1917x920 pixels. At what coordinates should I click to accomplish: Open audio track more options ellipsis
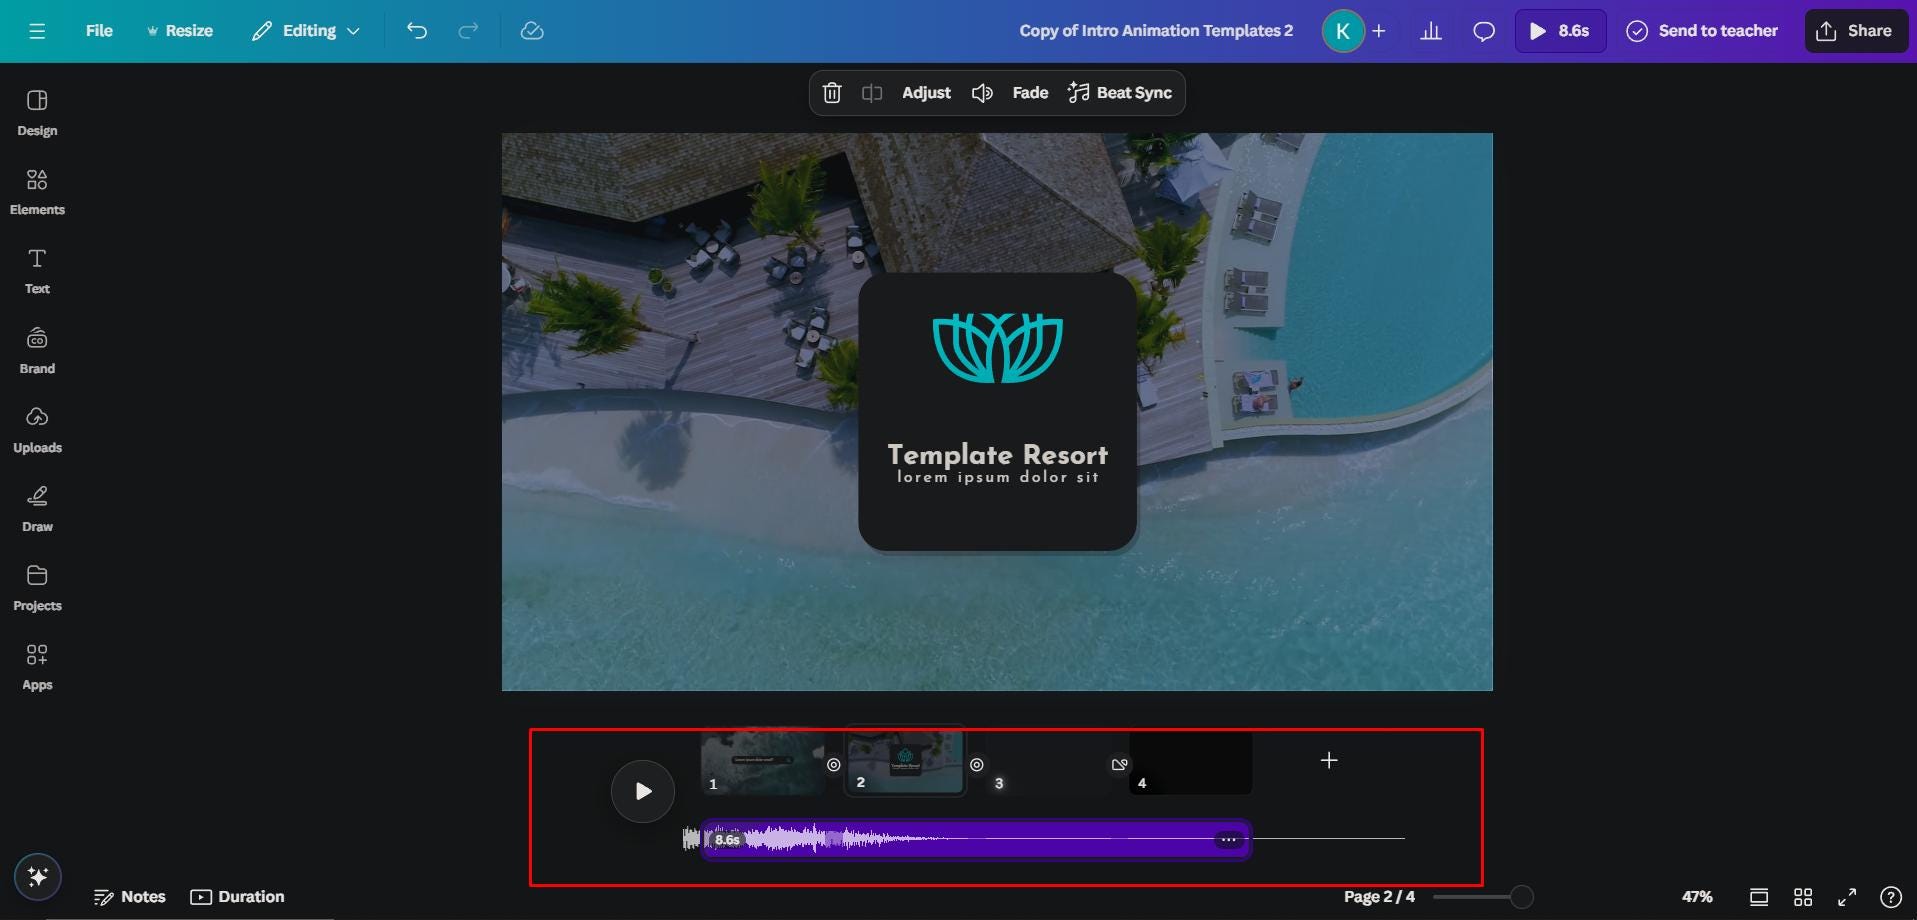pyautogui.click(x=1228, y=840)
